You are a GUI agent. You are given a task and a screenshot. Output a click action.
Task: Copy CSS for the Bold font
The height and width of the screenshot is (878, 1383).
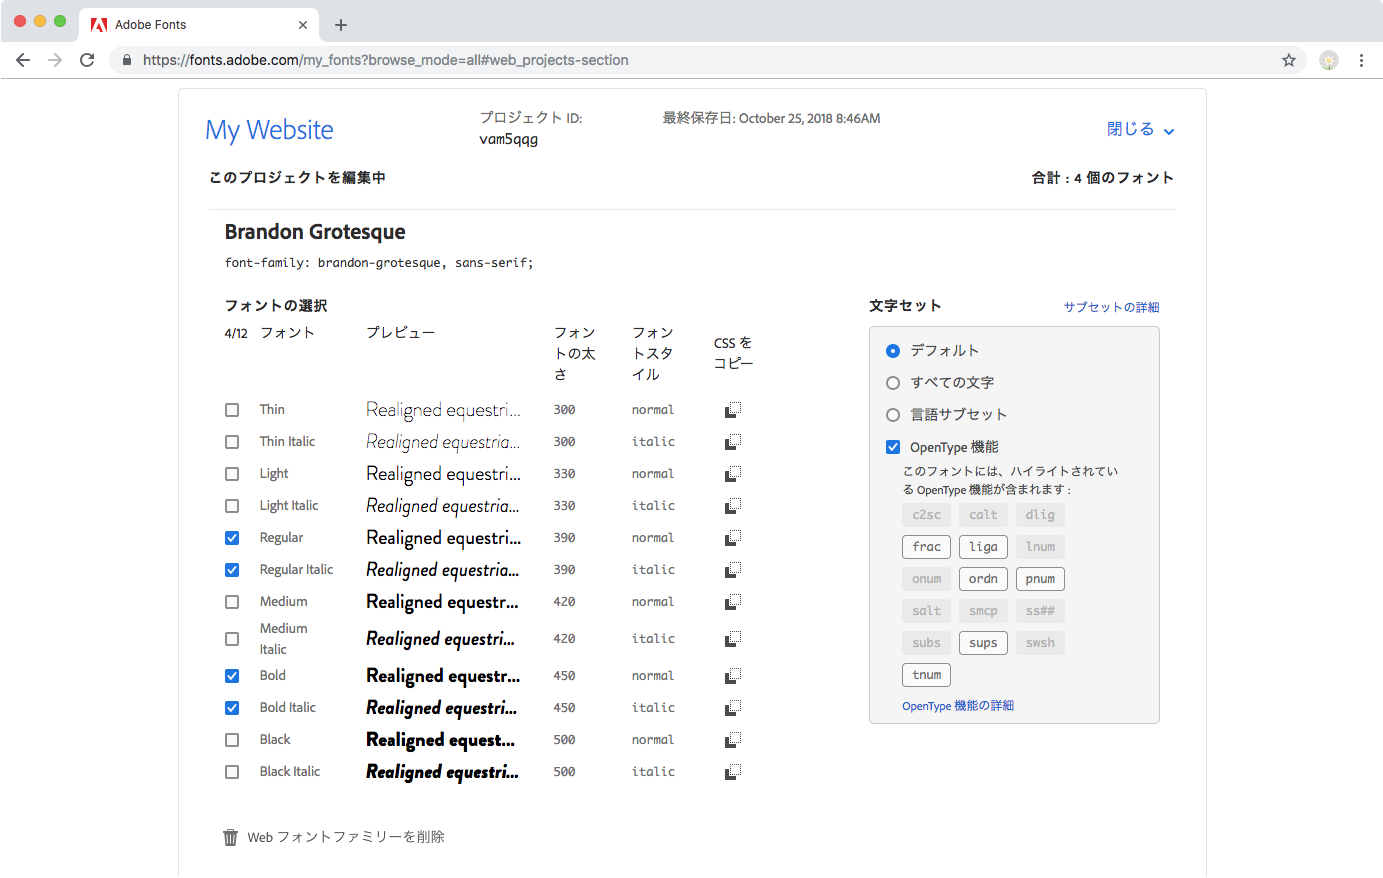[733, 676]
